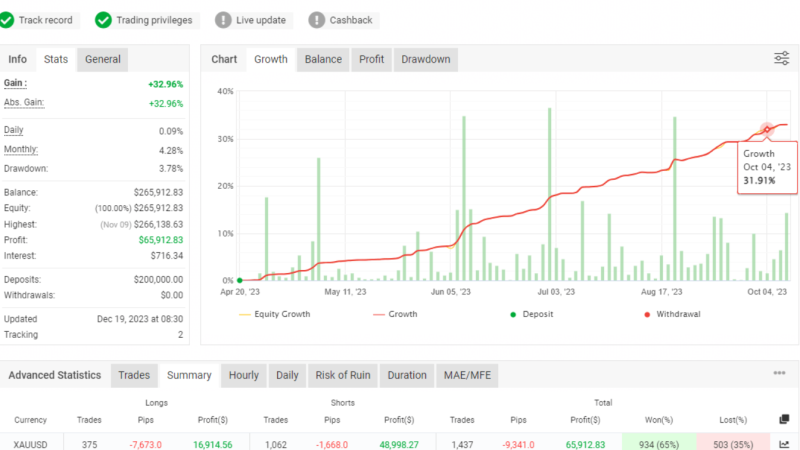
Task: Open the chart settings sliders icon
Action: [781, 59]
